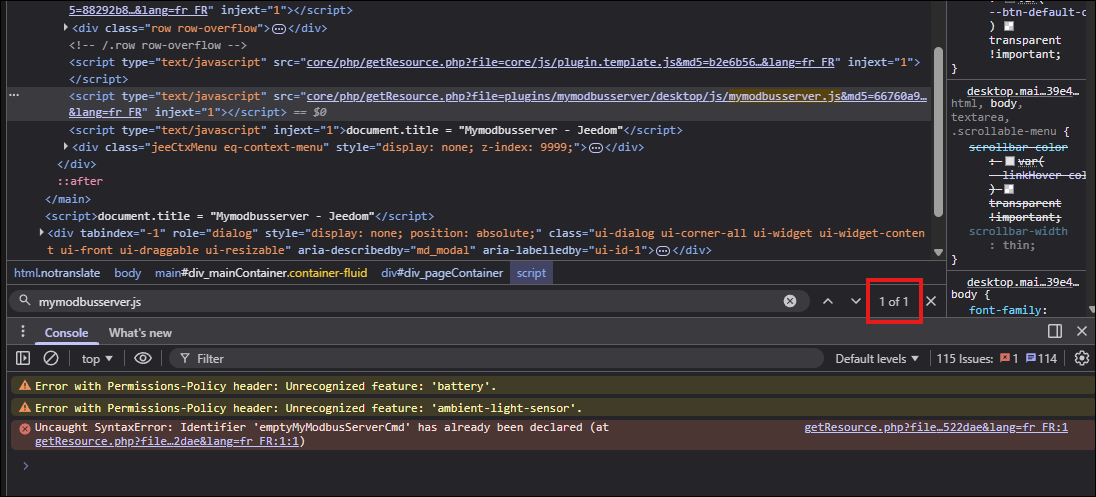
Task: Create a live expression with eye icon
Action: (143, 358)
